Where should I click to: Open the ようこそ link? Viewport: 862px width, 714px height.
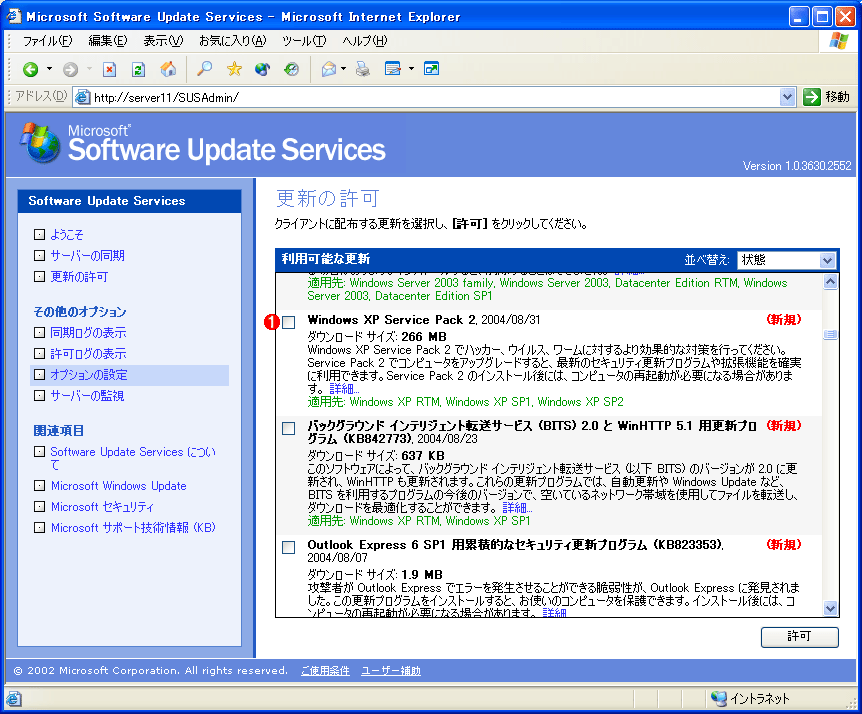coord(67,235)
